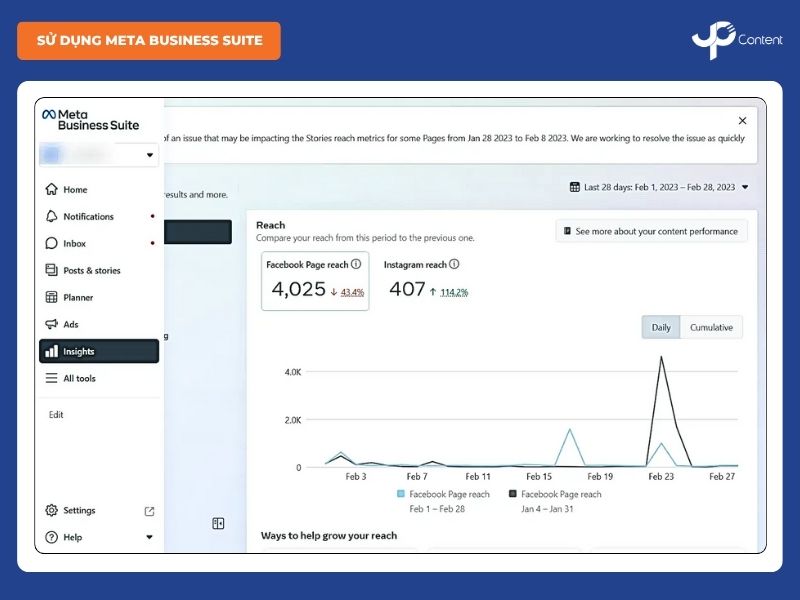Click the Posts & stories icon
800x600 pixels.
(52, 271)
